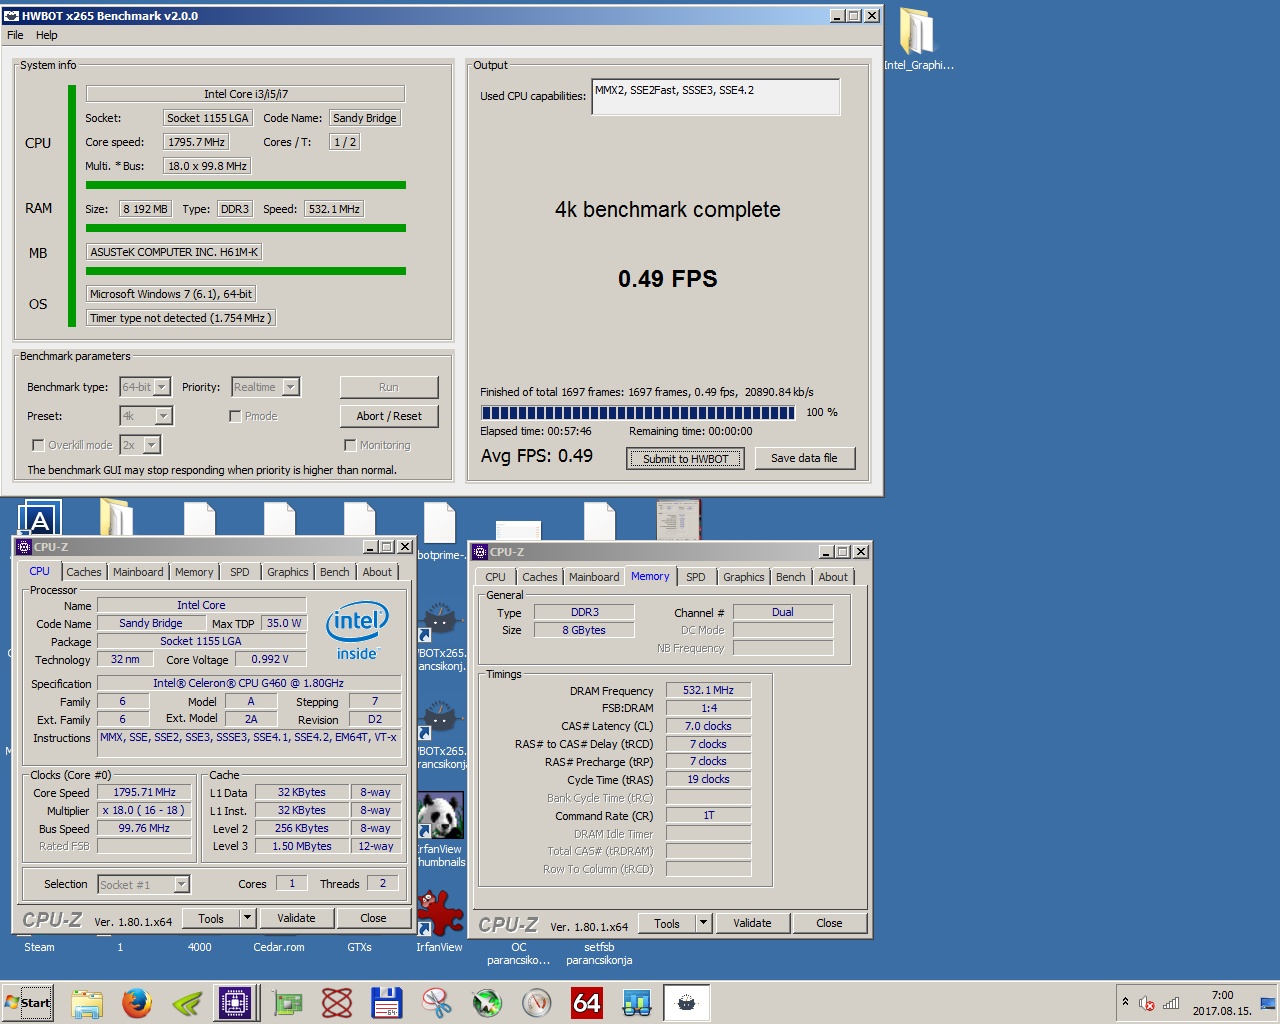Open Mainboard tab in CPU-Z processor window
This screenshot has width=1280, height=1024.
pyautogui.click(x=138, y=572)
